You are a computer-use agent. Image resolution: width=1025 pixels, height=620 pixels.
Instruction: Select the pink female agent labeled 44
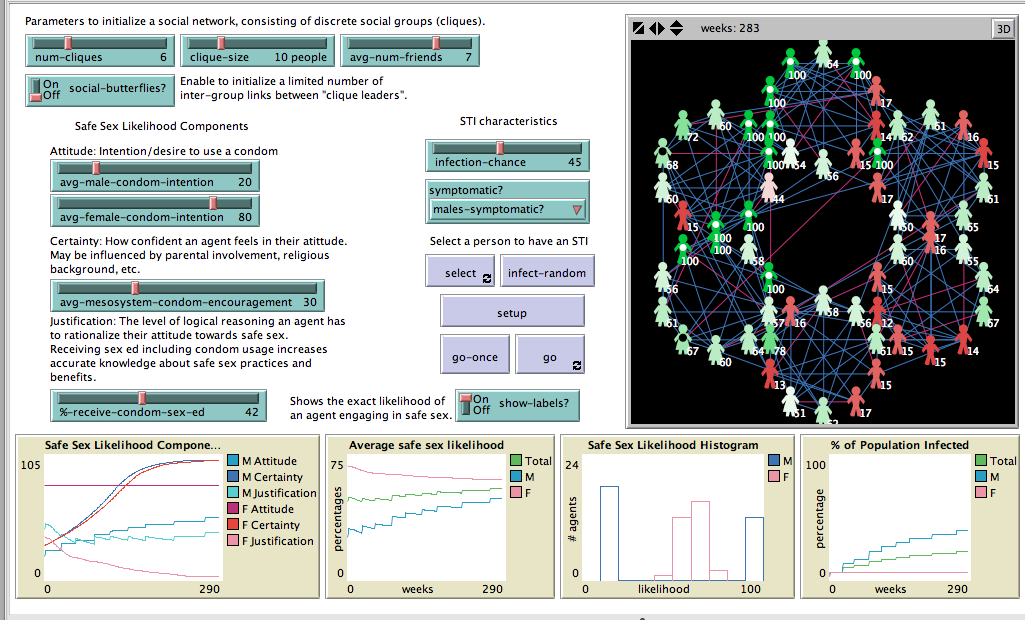pyautogui.click(x=768, y=187)
